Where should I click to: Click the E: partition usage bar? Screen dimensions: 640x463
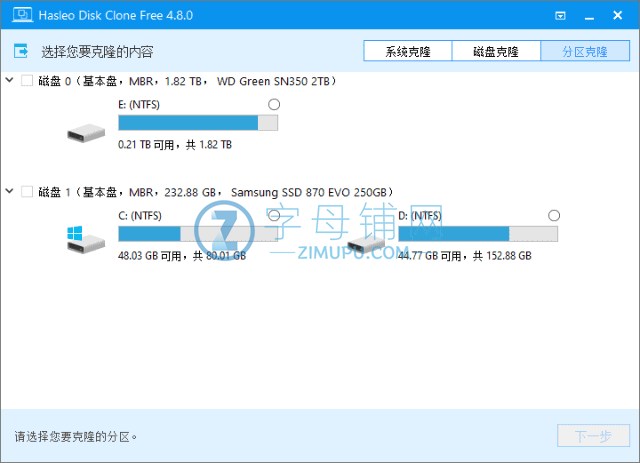198,123
